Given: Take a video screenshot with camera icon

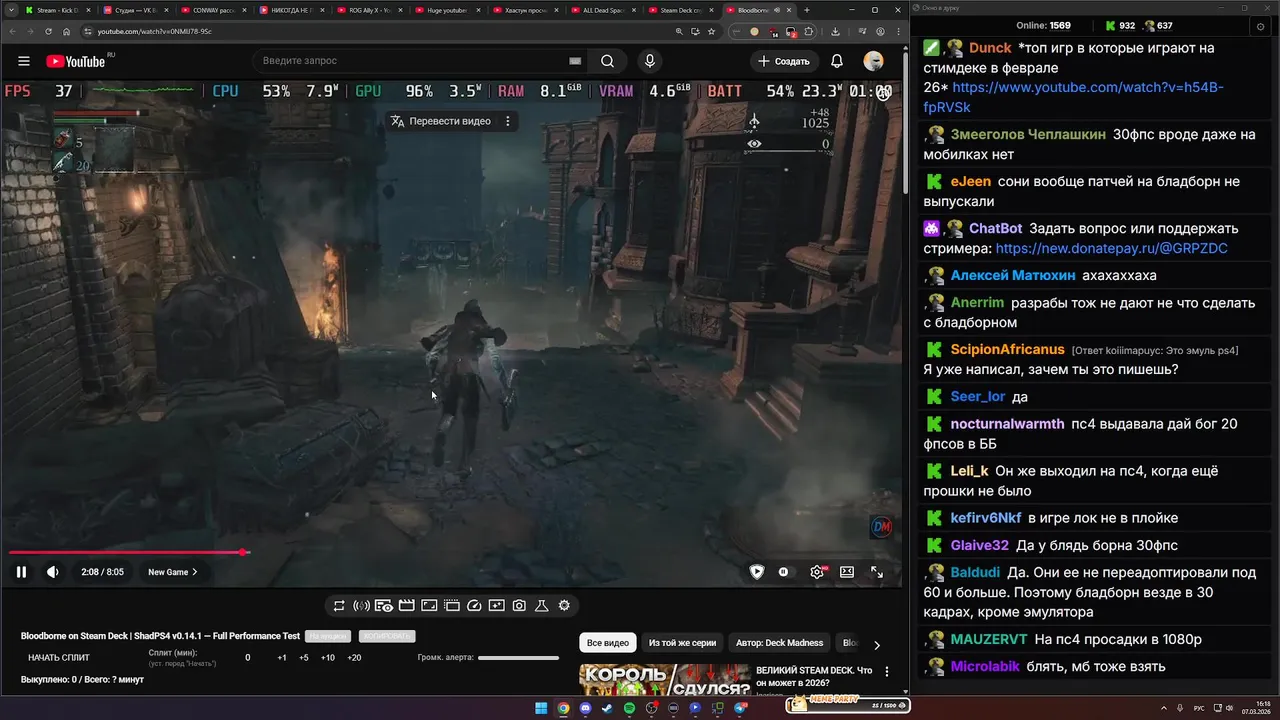Looking at the screenshot, I should (519, 605).
